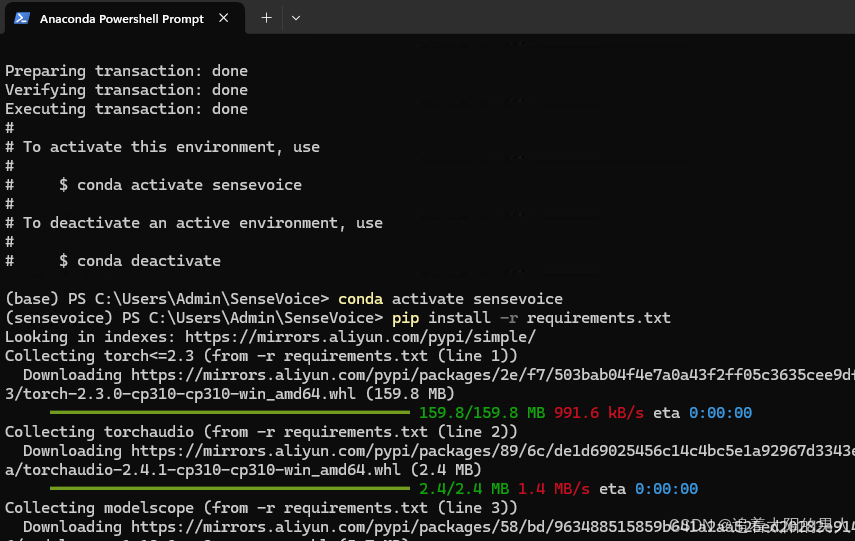Screen dimensions: 855x541
Task: Click the text 'Preparing transaction: done'
Action: [x=127, y=71]
